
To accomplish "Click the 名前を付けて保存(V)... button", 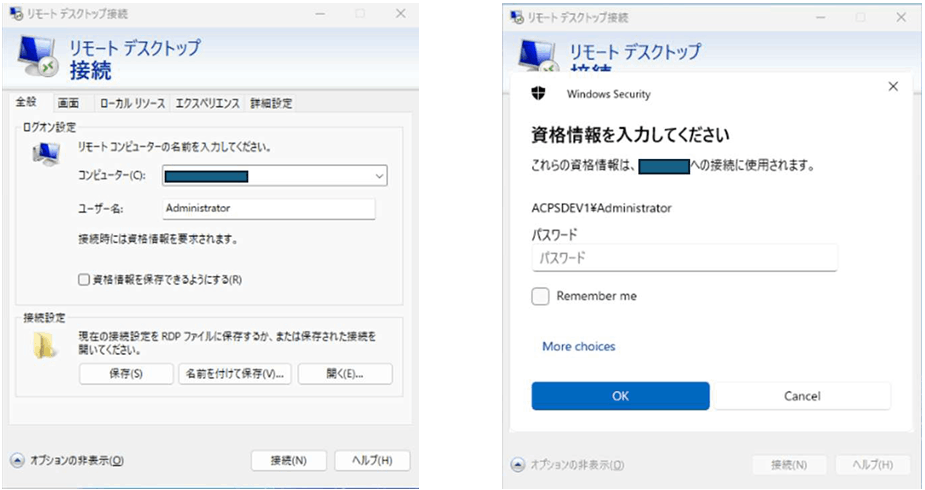I will click(x=234, y=374).
